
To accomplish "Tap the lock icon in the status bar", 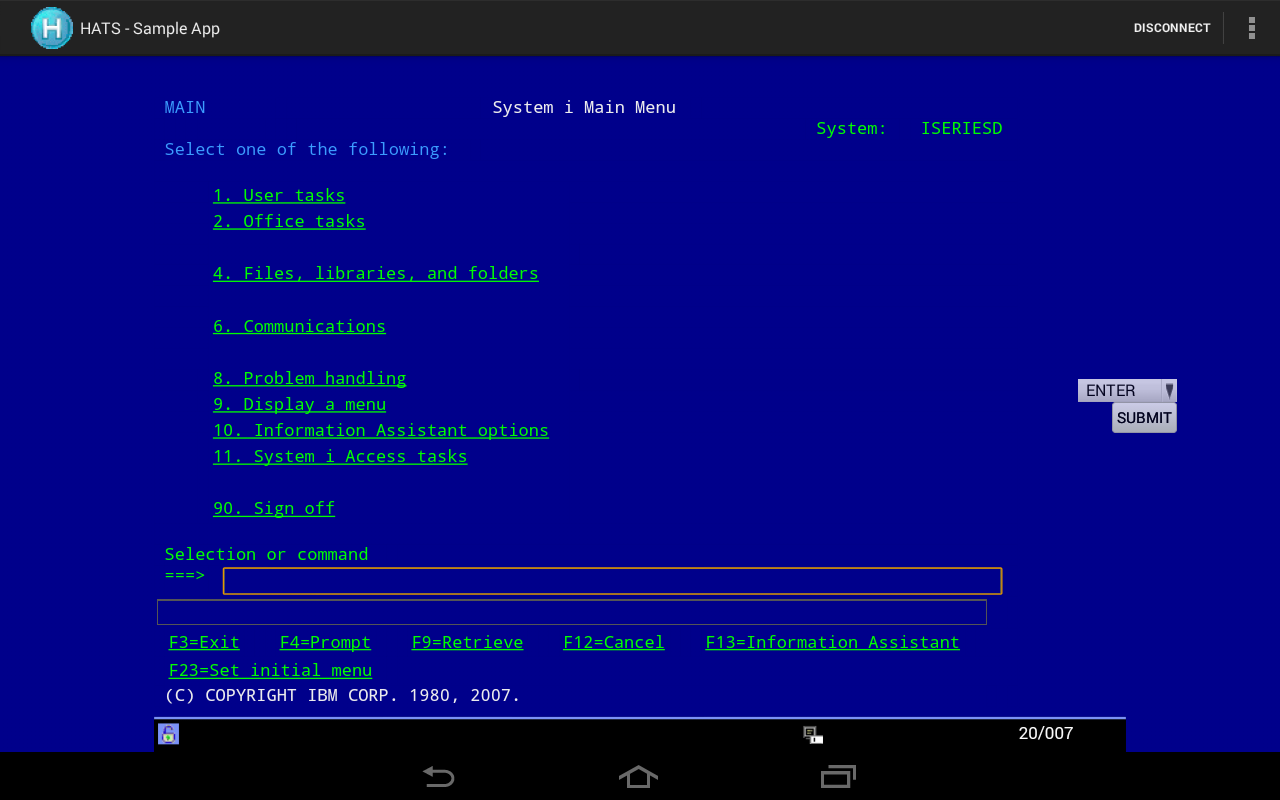I will 168,734.
